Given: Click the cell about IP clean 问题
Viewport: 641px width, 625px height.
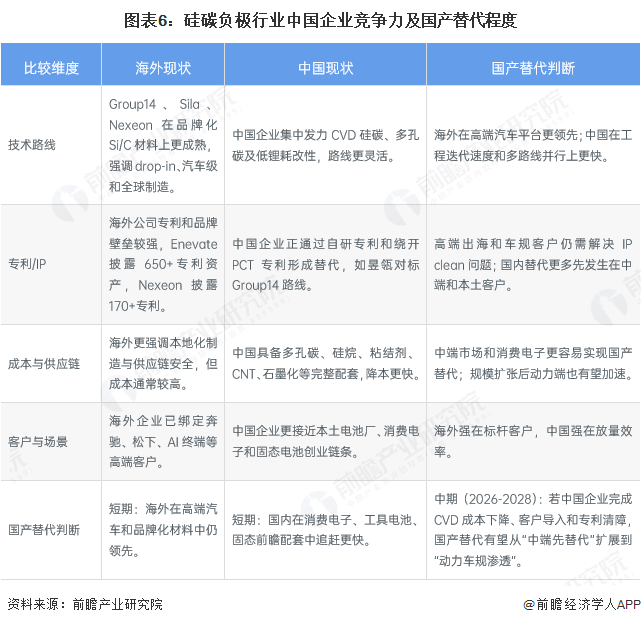Looking at the screenshot, I should click(x=533, y=264).
